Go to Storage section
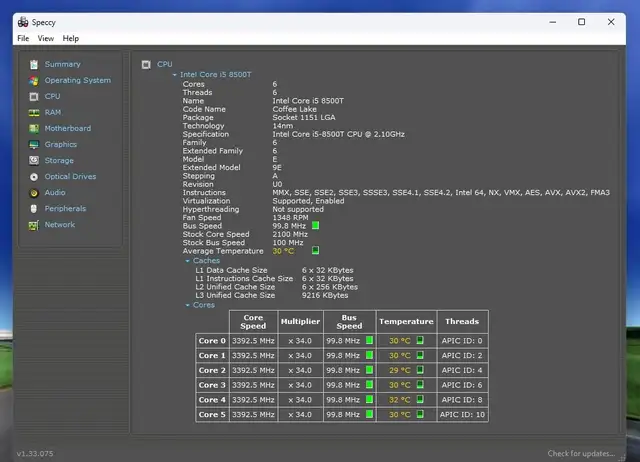 point(59,160)
